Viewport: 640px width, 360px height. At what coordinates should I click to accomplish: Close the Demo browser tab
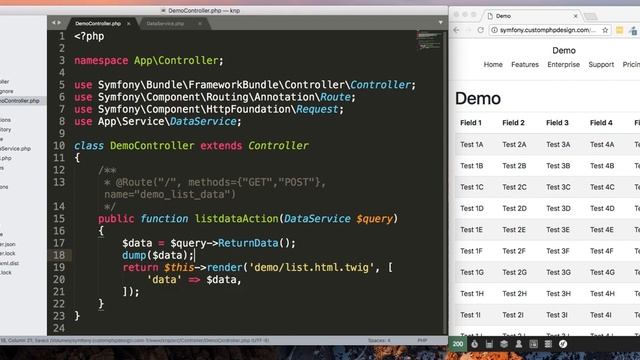[575, 16]
